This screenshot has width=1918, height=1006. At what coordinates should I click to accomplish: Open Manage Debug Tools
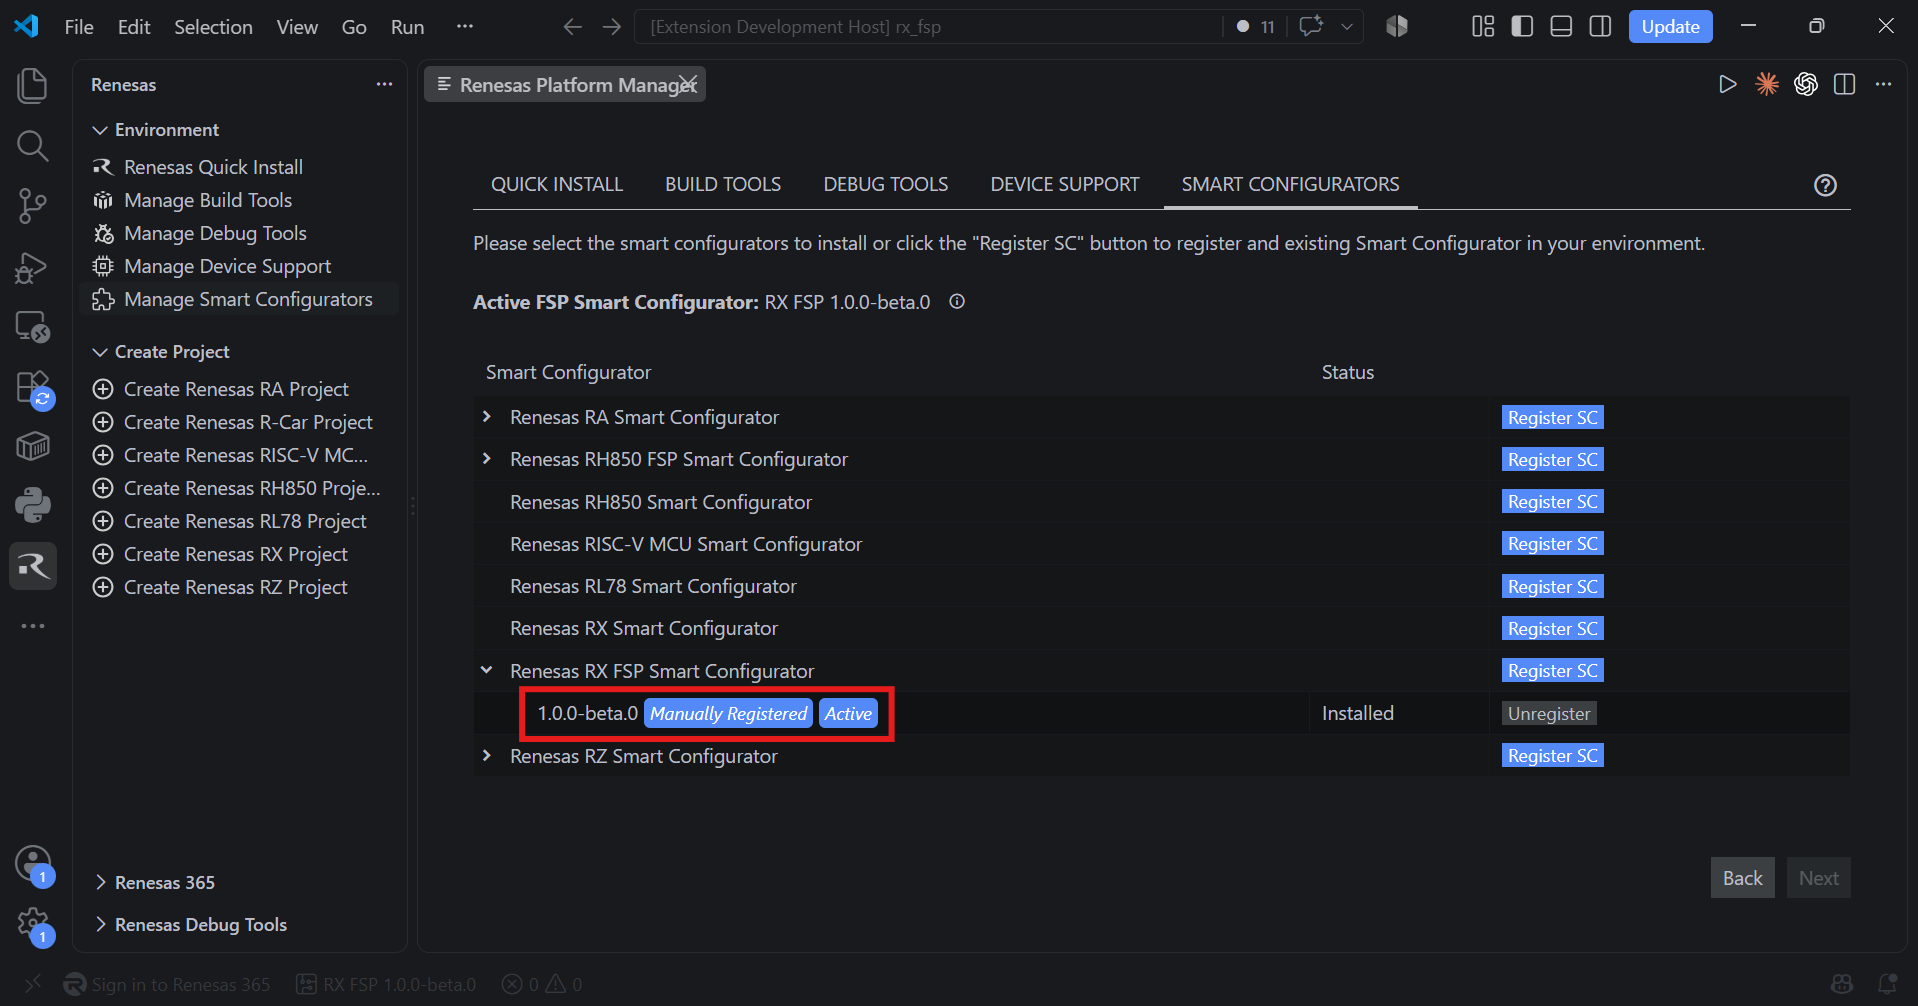215,233
